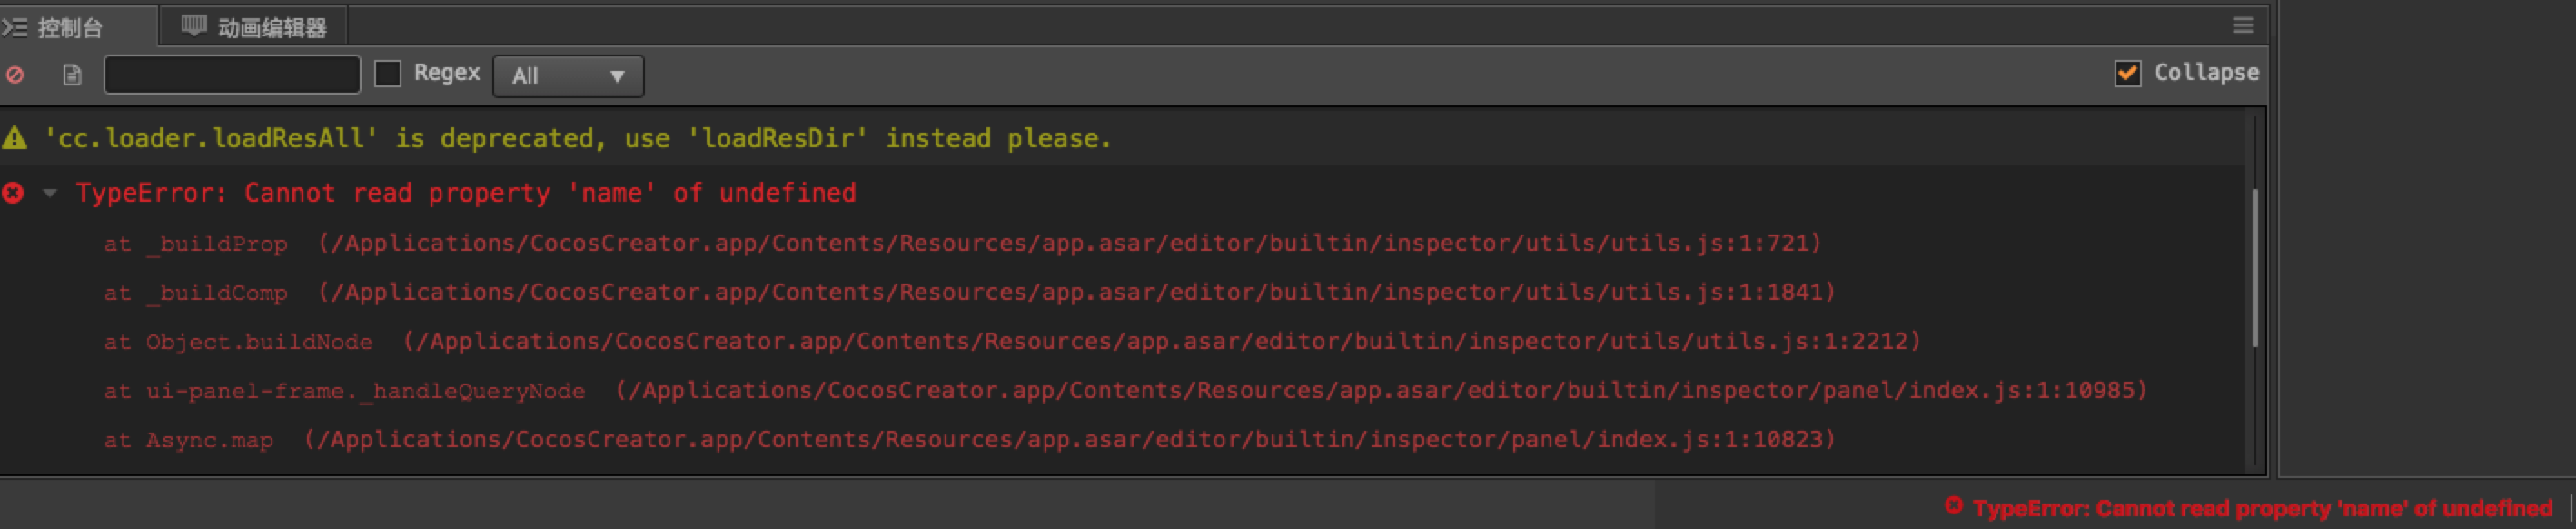Click the _buildProp stack trace line
Image resolution: width=2576 pixels, height=529 pixels.
[x=962, y=243]
